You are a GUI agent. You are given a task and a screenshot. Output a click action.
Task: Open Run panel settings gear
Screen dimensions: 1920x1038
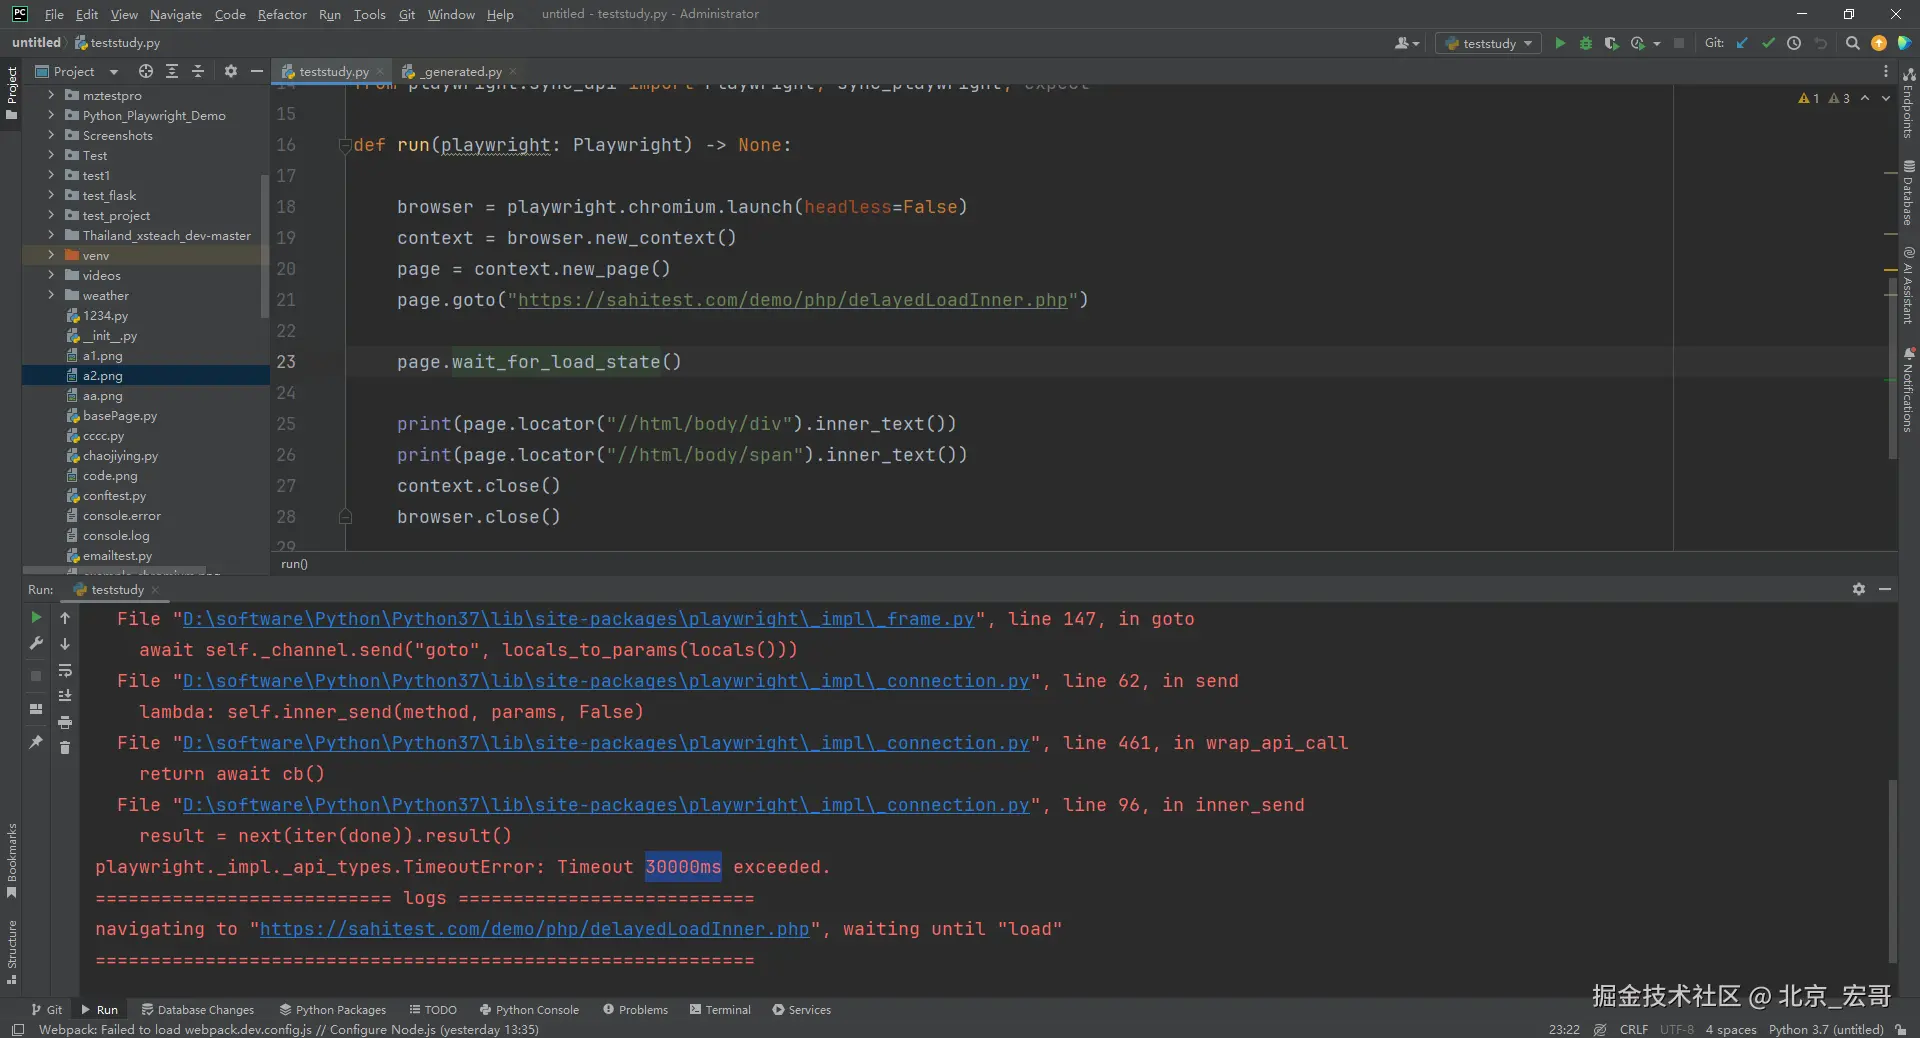click(1858, 589)
